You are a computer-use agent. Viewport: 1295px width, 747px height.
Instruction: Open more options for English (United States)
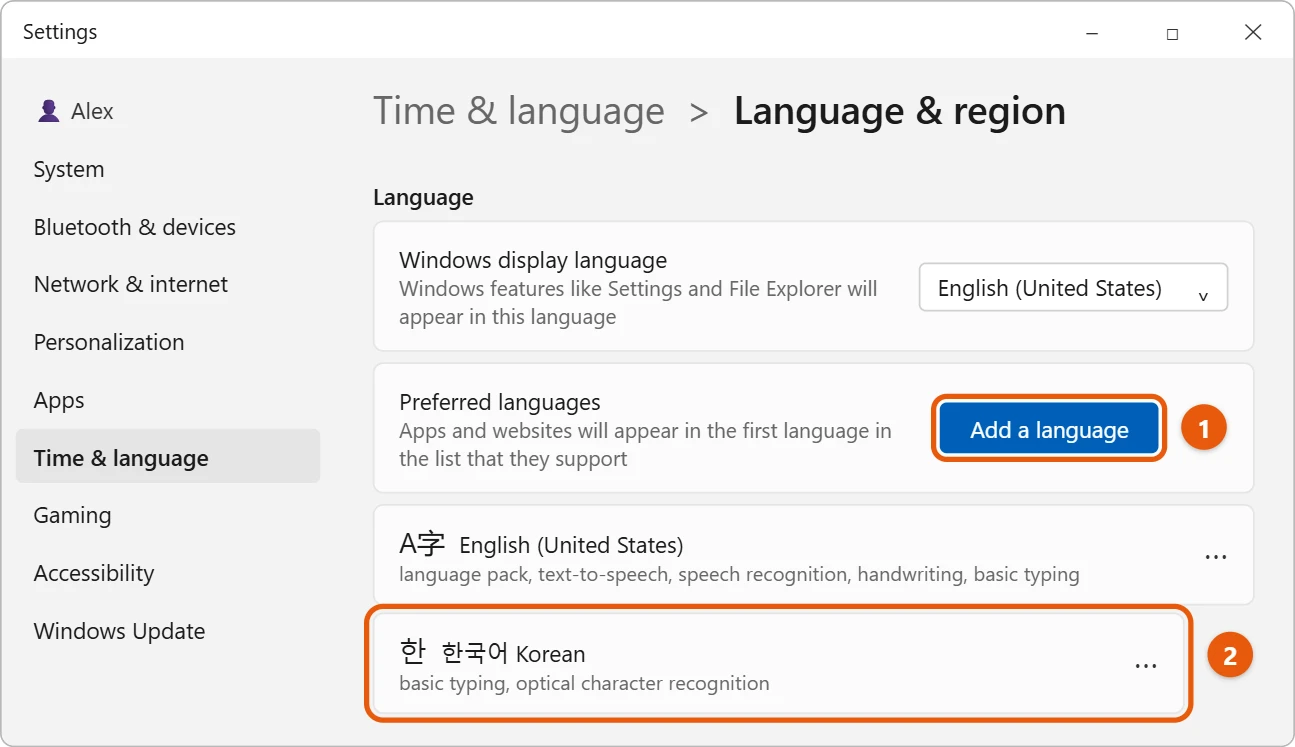[x=1215, y=556]
